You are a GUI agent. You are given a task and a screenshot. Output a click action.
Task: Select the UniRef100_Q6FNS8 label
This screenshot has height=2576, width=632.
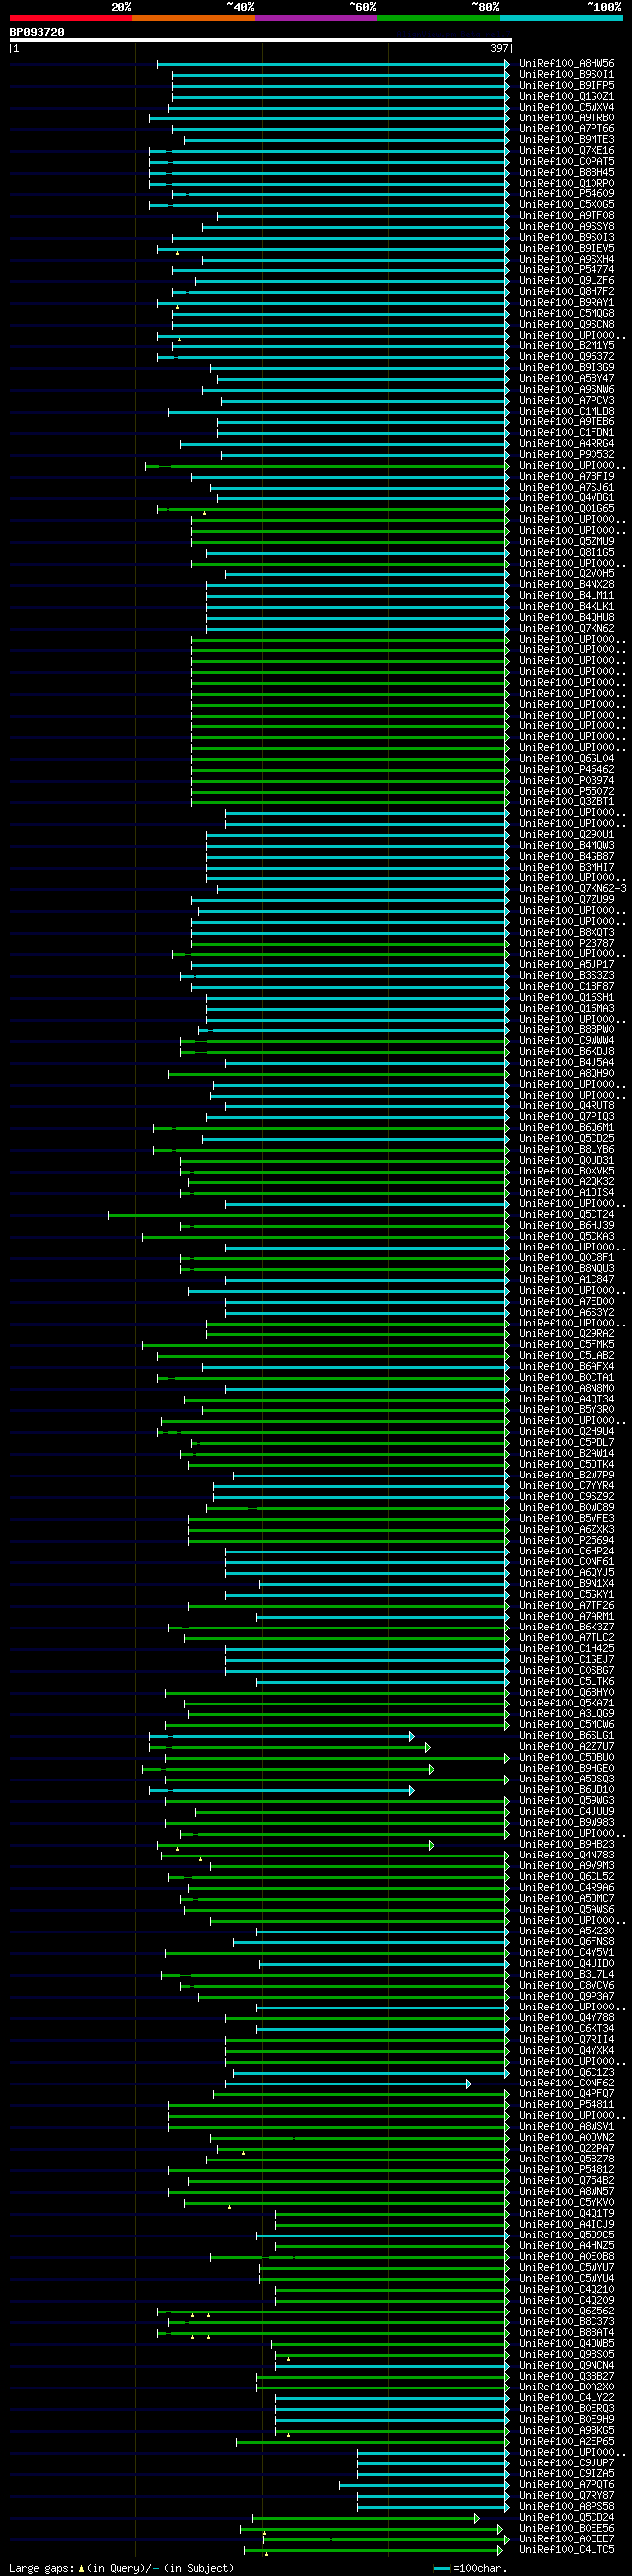pos(567,1942)
